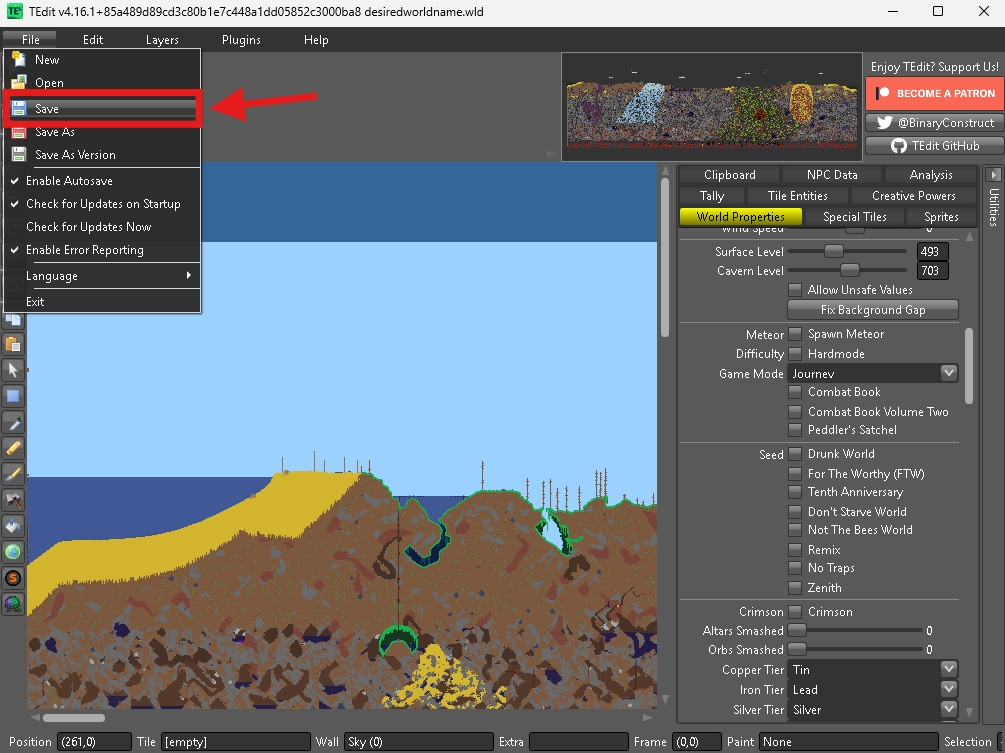
Task: Enable the Hardmode checkbox
Action: click(x=795, y=354)
